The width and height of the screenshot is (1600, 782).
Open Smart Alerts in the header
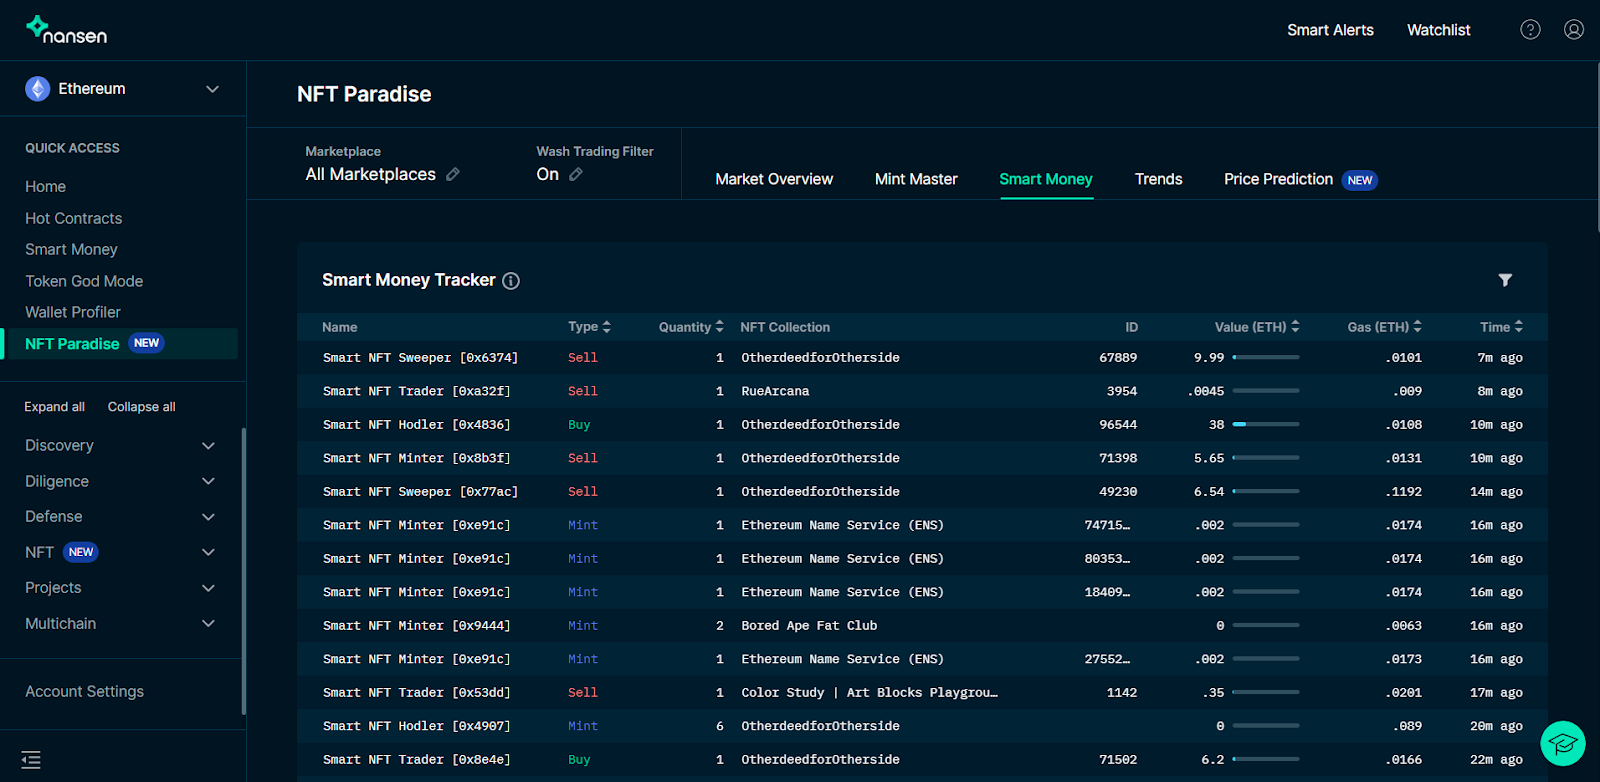tap(1330, 30)
